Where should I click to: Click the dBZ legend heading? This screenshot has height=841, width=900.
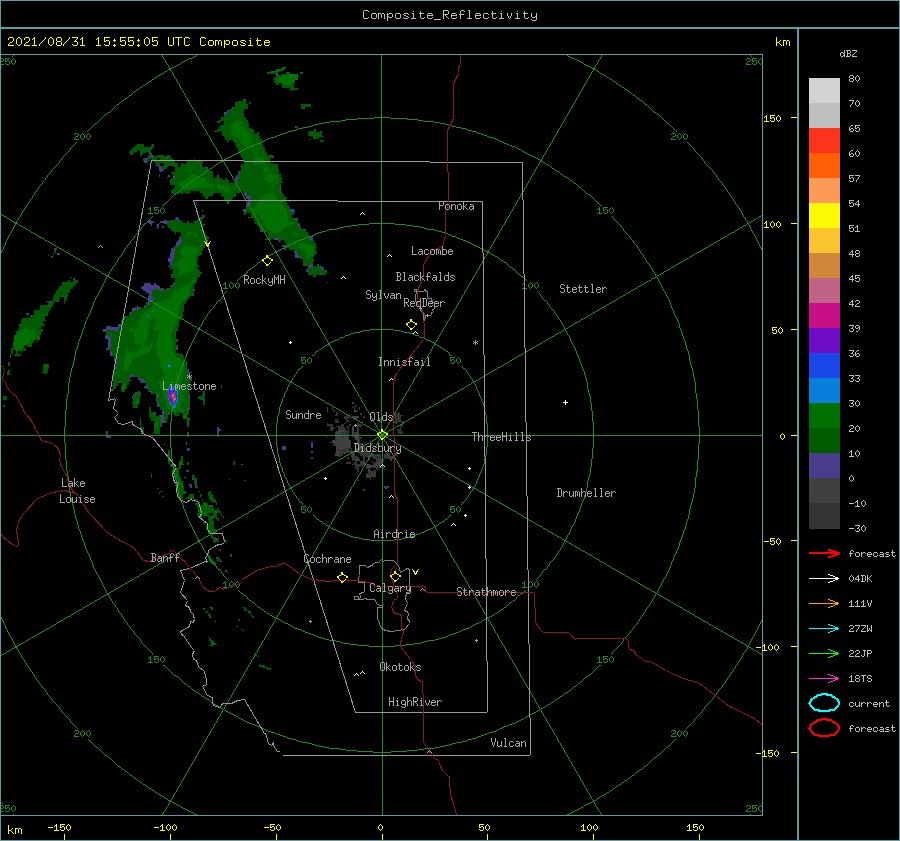click(848, 53)
